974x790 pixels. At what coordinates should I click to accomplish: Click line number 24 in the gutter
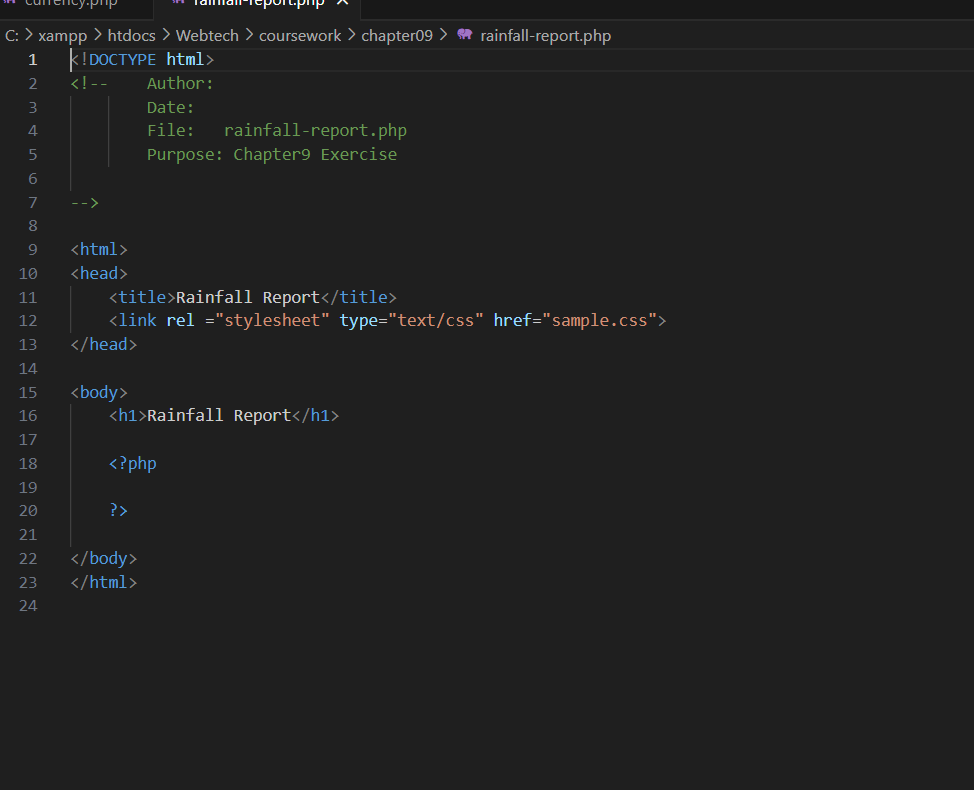(x=27, y=605)
